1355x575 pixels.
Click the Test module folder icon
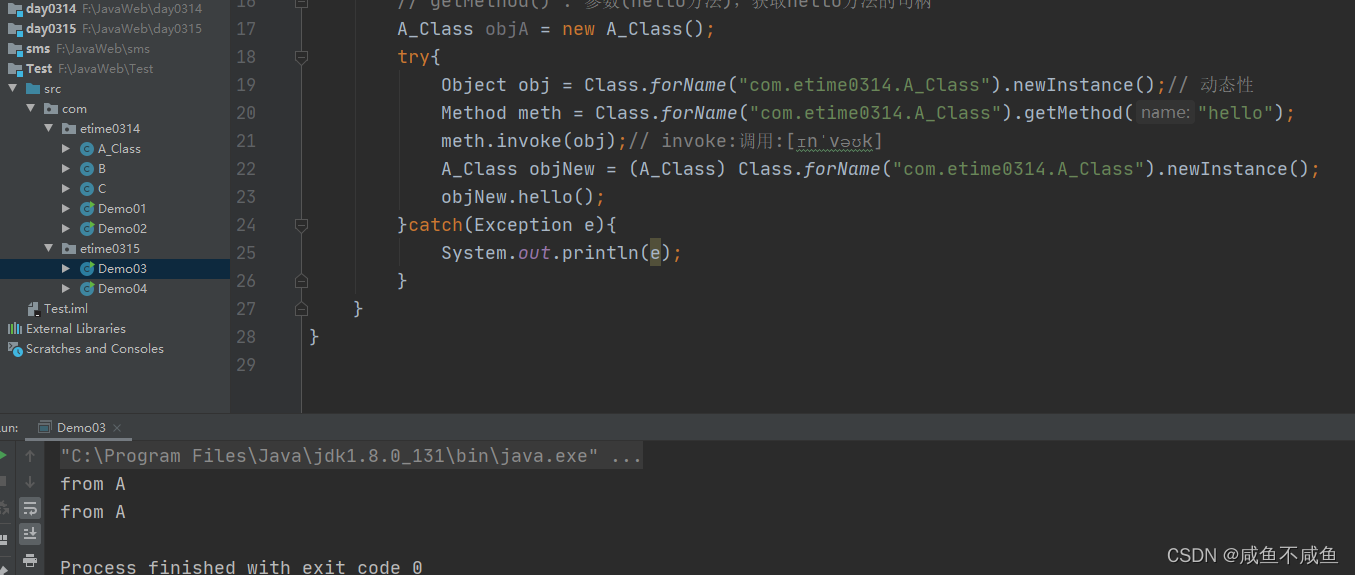pyautogui.click(x=15, y=69)
